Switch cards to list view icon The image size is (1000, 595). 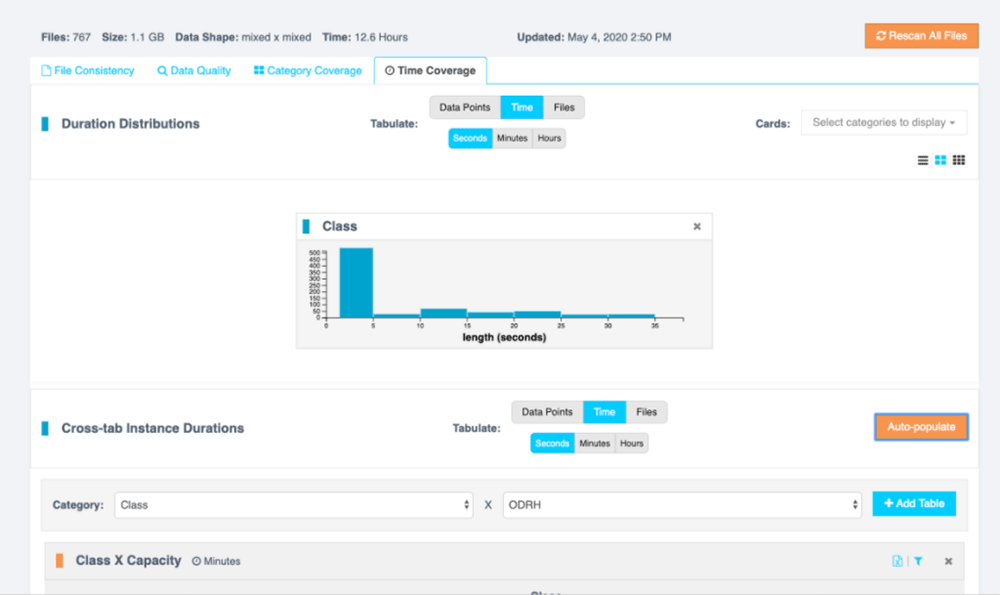923,160
